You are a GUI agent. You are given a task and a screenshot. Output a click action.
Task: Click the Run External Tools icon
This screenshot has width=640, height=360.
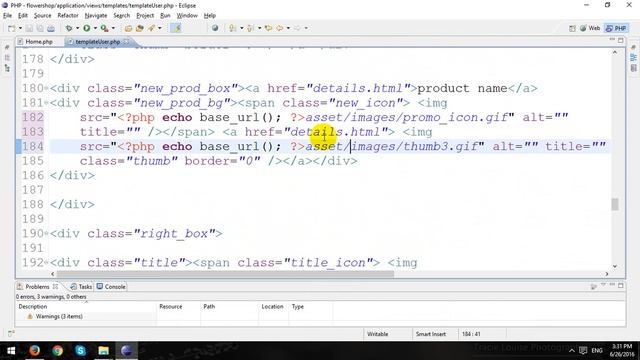(104, 28)
